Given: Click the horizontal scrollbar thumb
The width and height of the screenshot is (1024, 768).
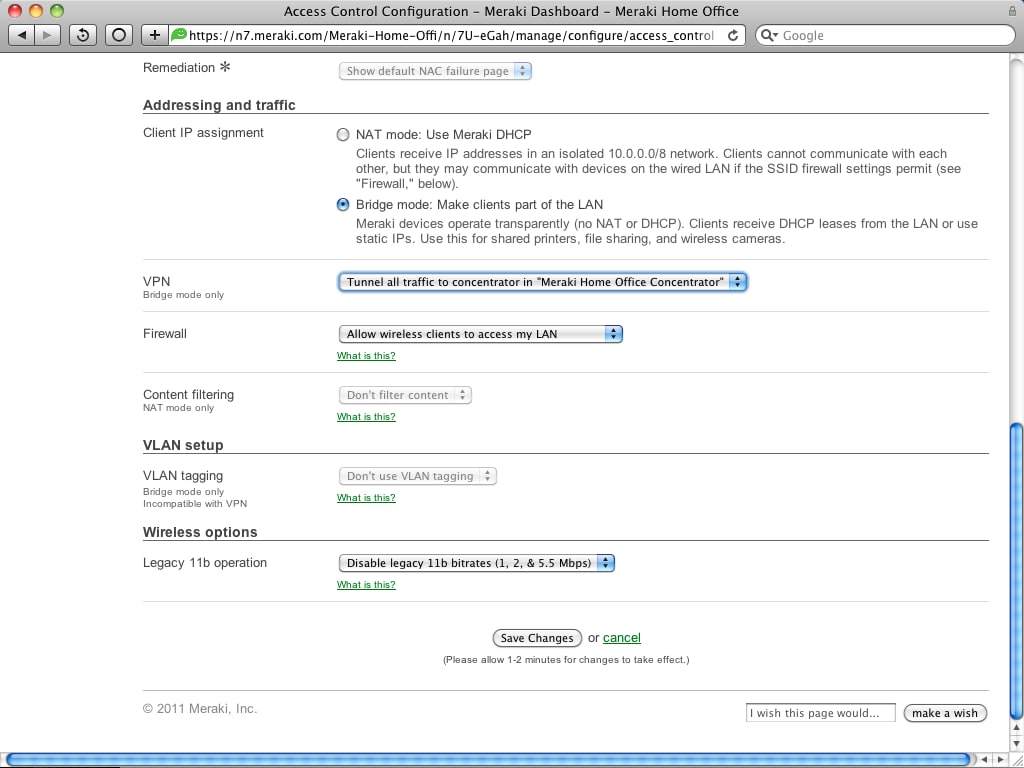Looking at the screenshot, I should pyautogui.click(x=488, y=760).
